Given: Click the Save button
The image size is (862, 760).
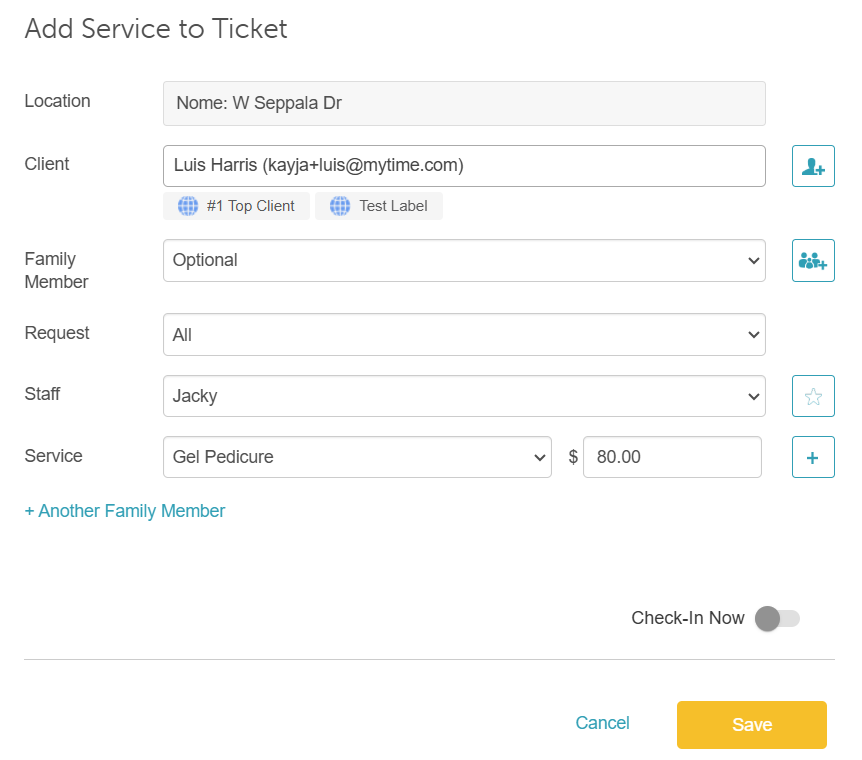Looking at the screenshot, I should point(751,725).
